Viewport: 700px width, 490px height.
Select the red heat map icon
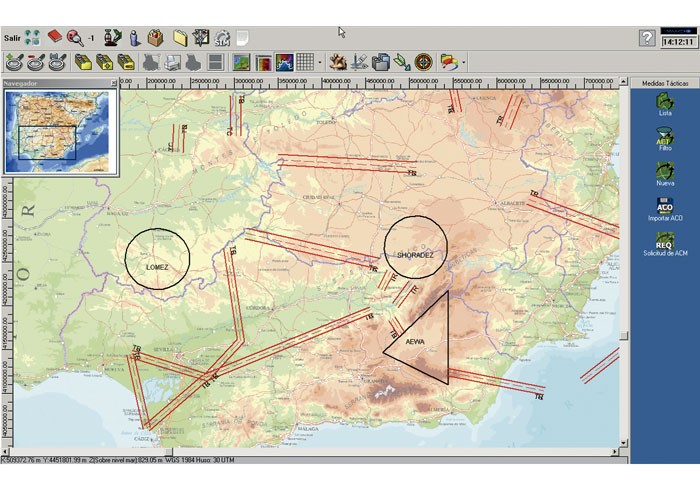click(263, 62)
